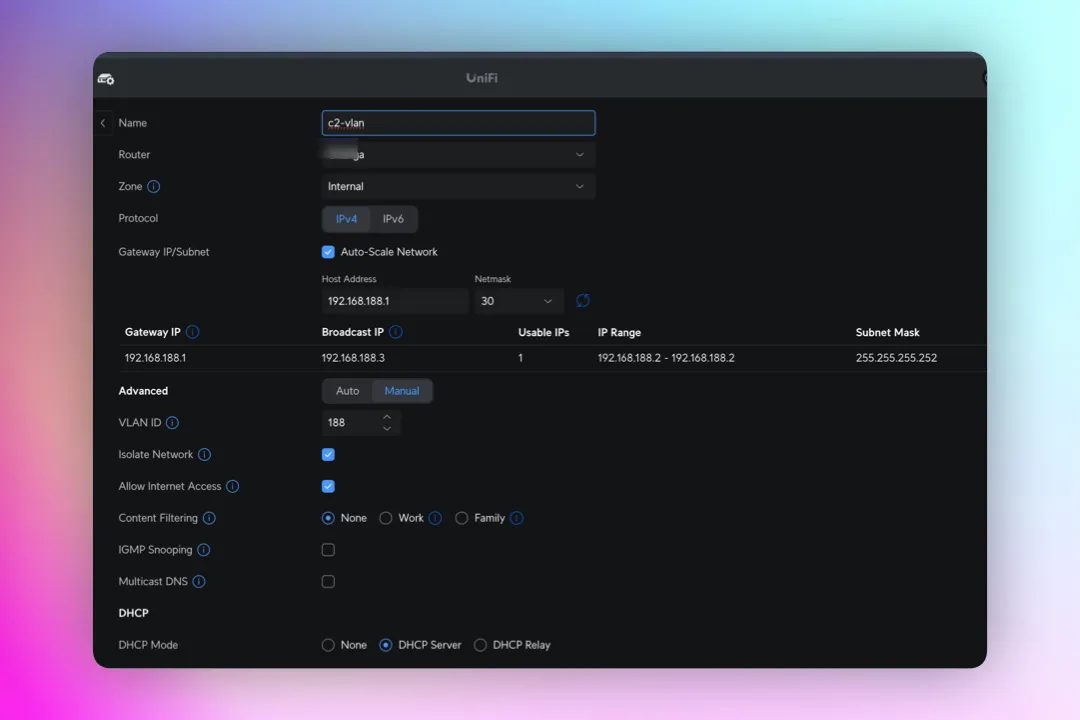Screen dimensions: 1080x720
Task: Click the Multicast DNS info icon
Action: [x=198, y=581]
